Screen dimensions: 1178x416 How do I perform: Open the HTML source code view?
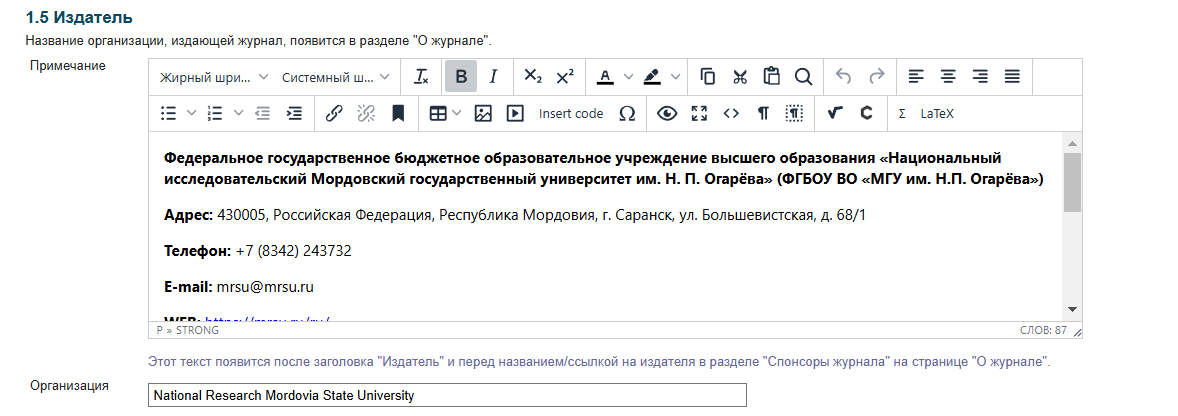pyautogui.click(x=731, y=113)
